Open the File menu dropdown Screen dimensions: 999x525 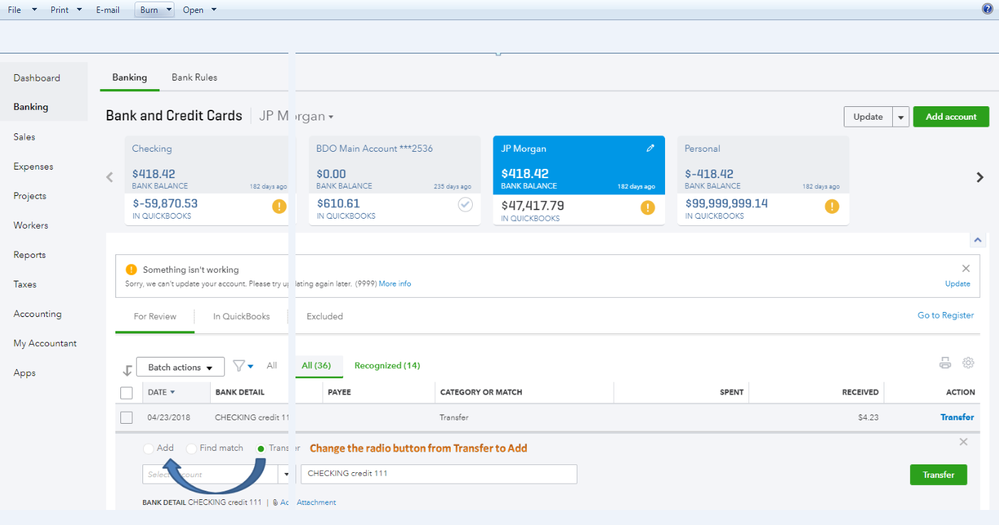point(21,10)
